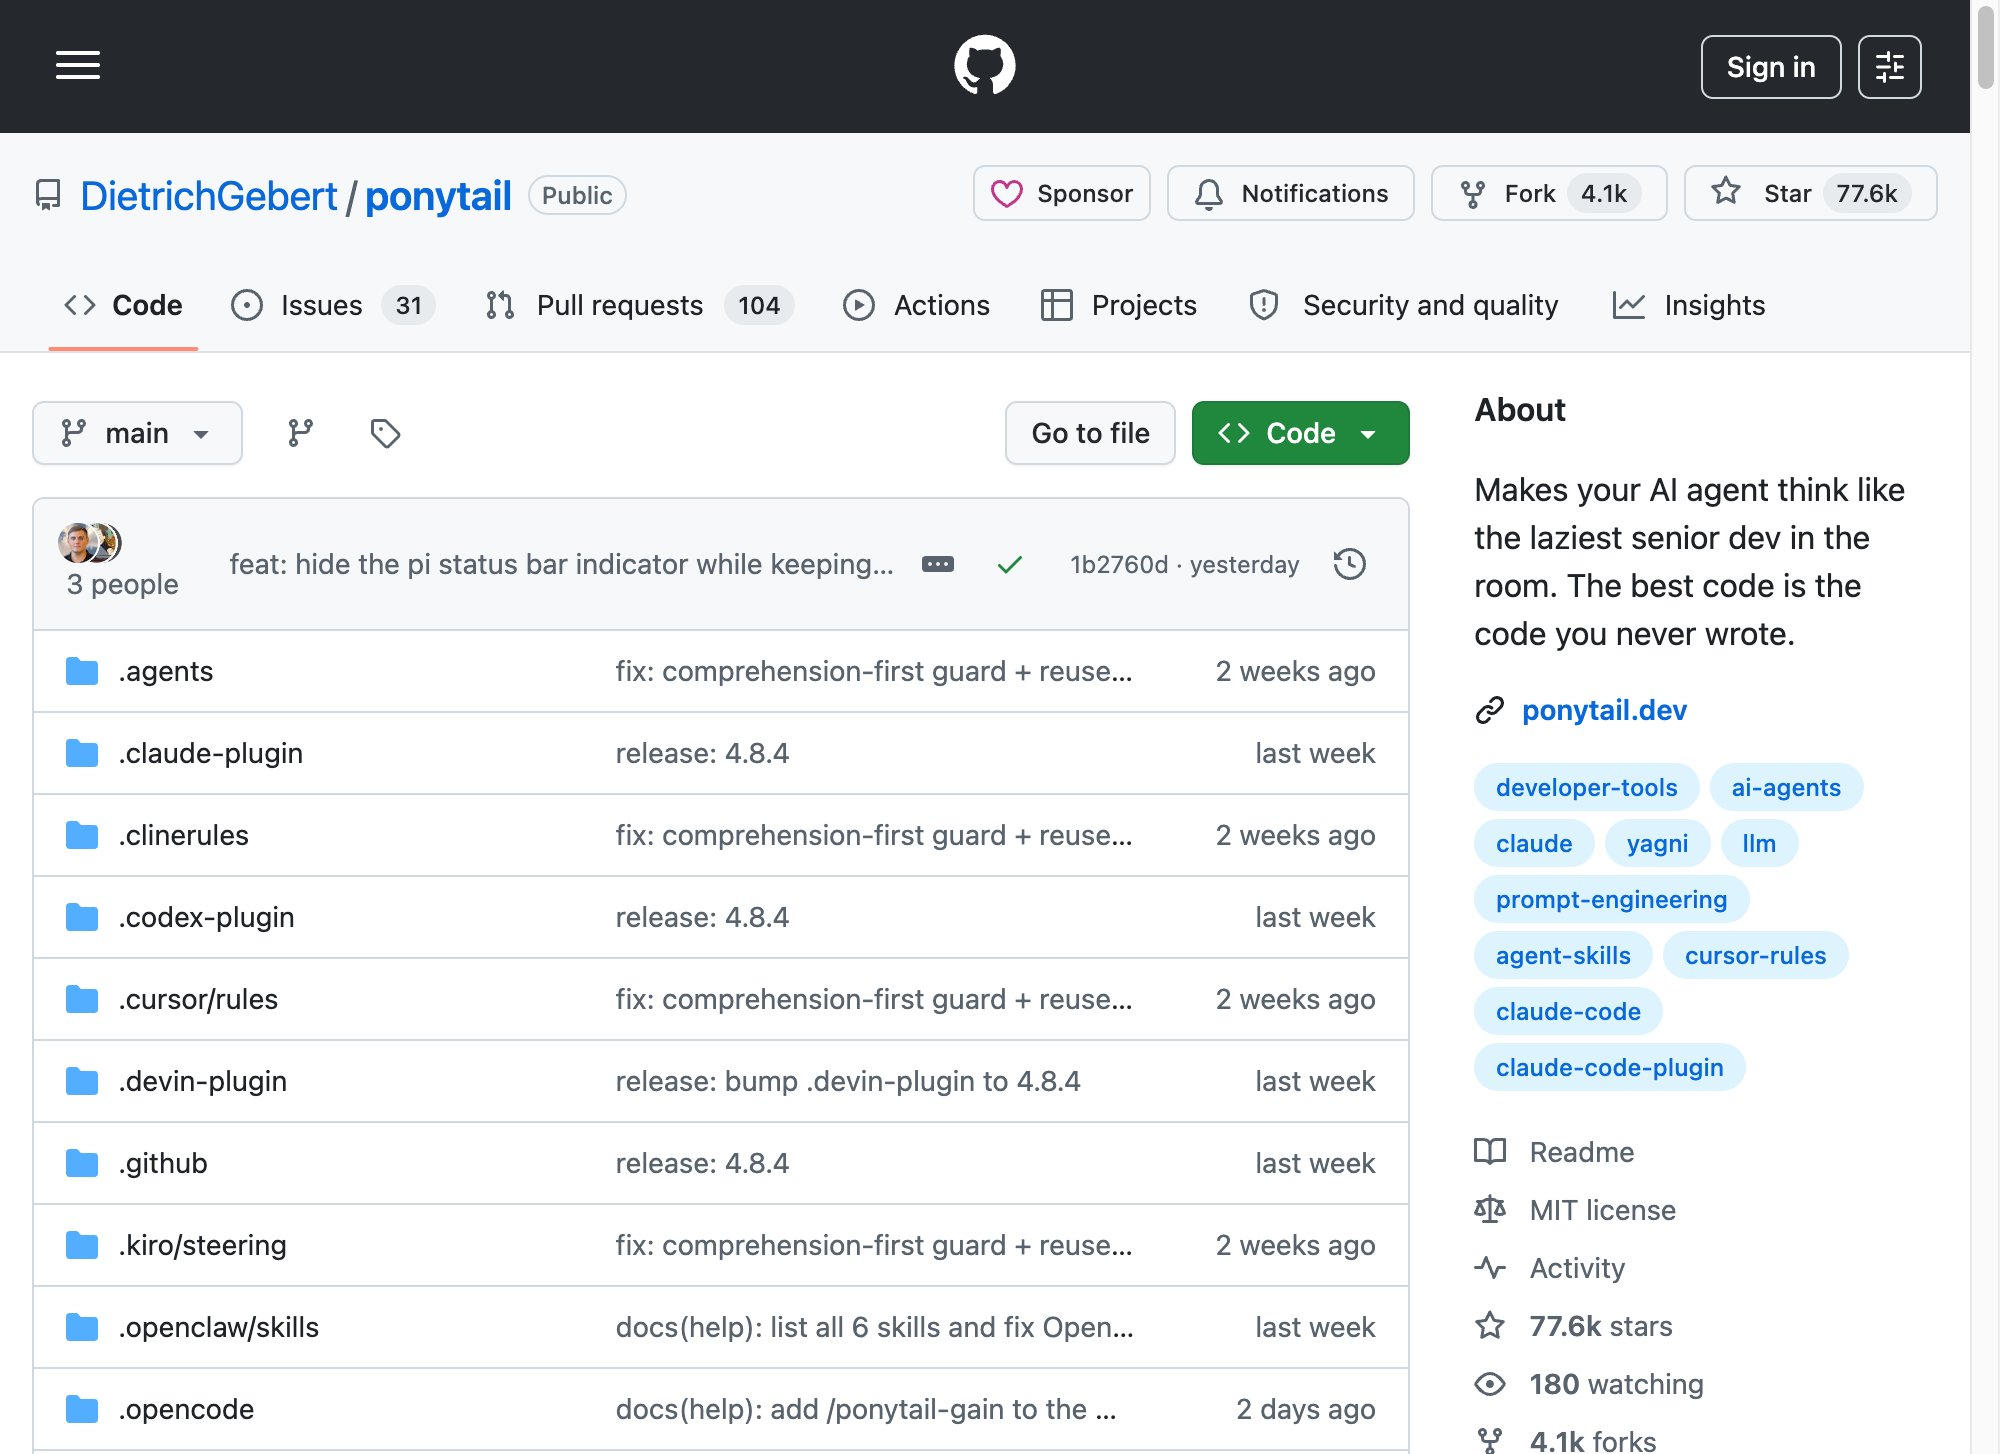Click the .claude-plugin folder icon

[x=82, y=753]
